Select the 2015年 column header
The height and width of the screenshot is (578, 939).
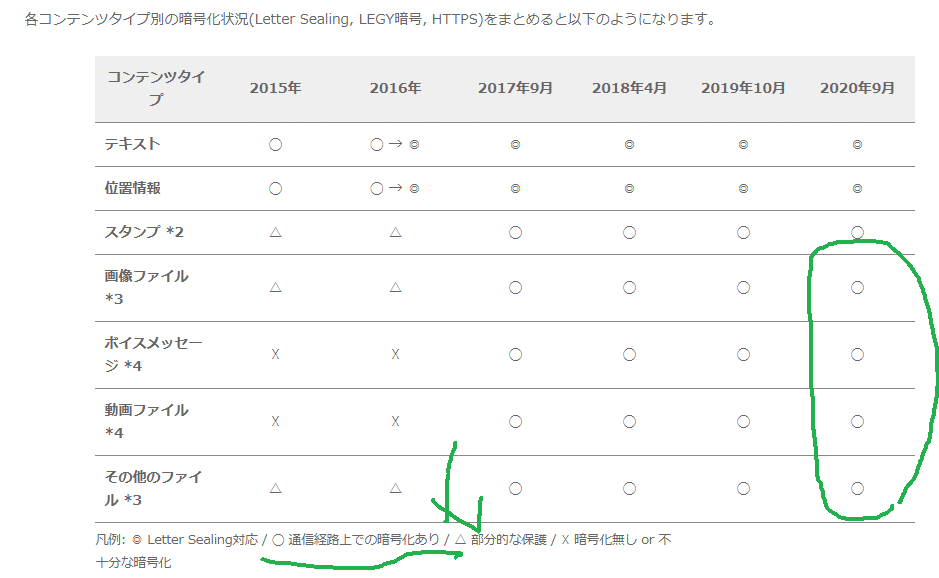coord(274,88)
